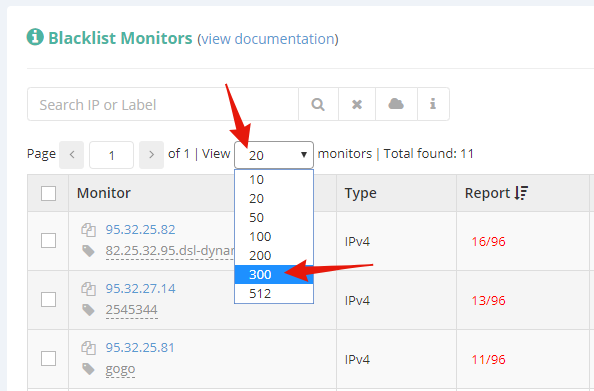Tick checkbox for monitor 95.32.25.82
This screenshot has width=594, height=391.
(x=48, y=241)
